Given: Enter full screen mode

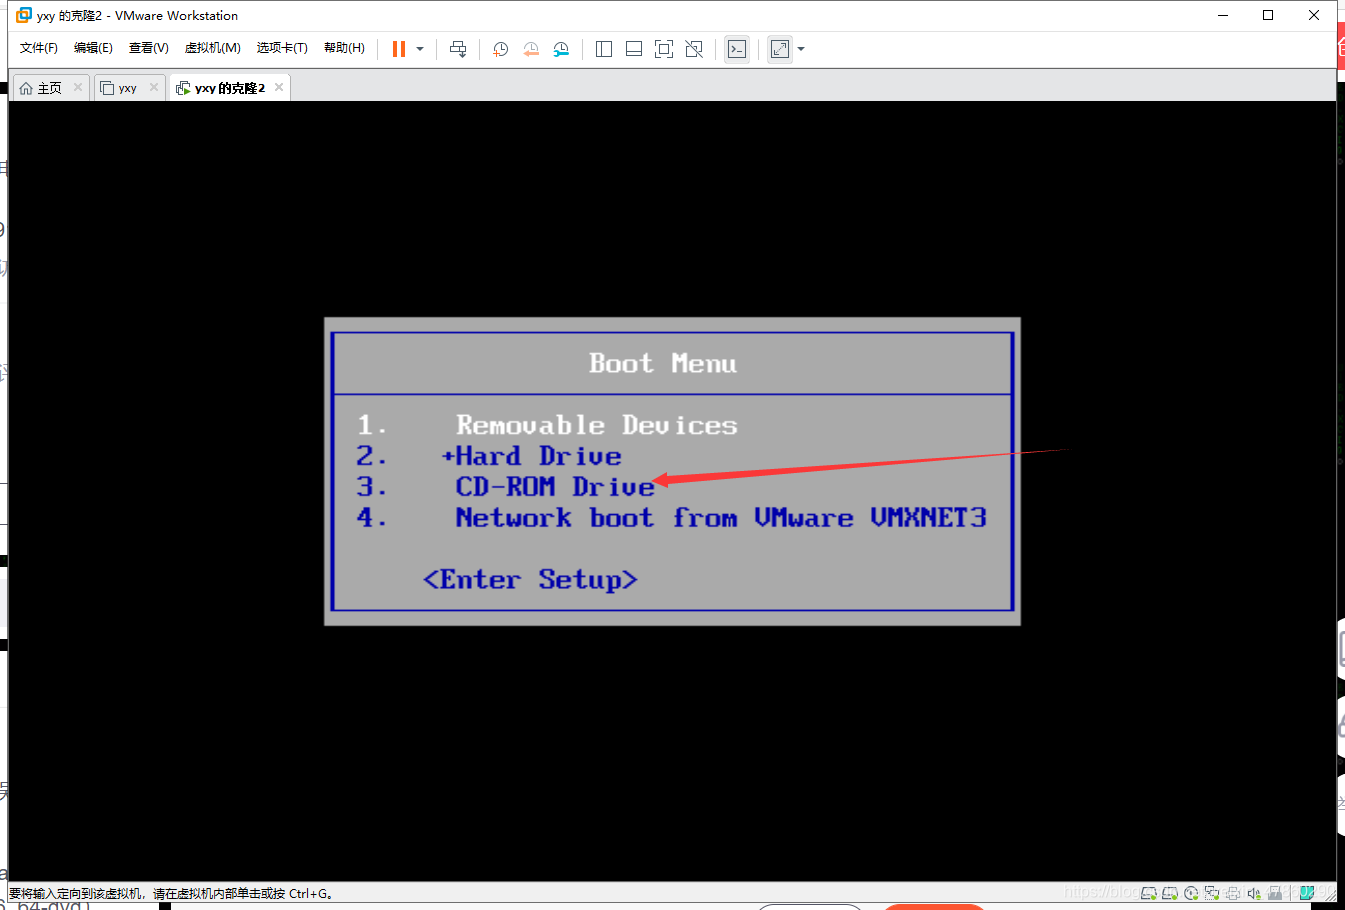Looking at the screenshot, I should click(x=664, y=49).
